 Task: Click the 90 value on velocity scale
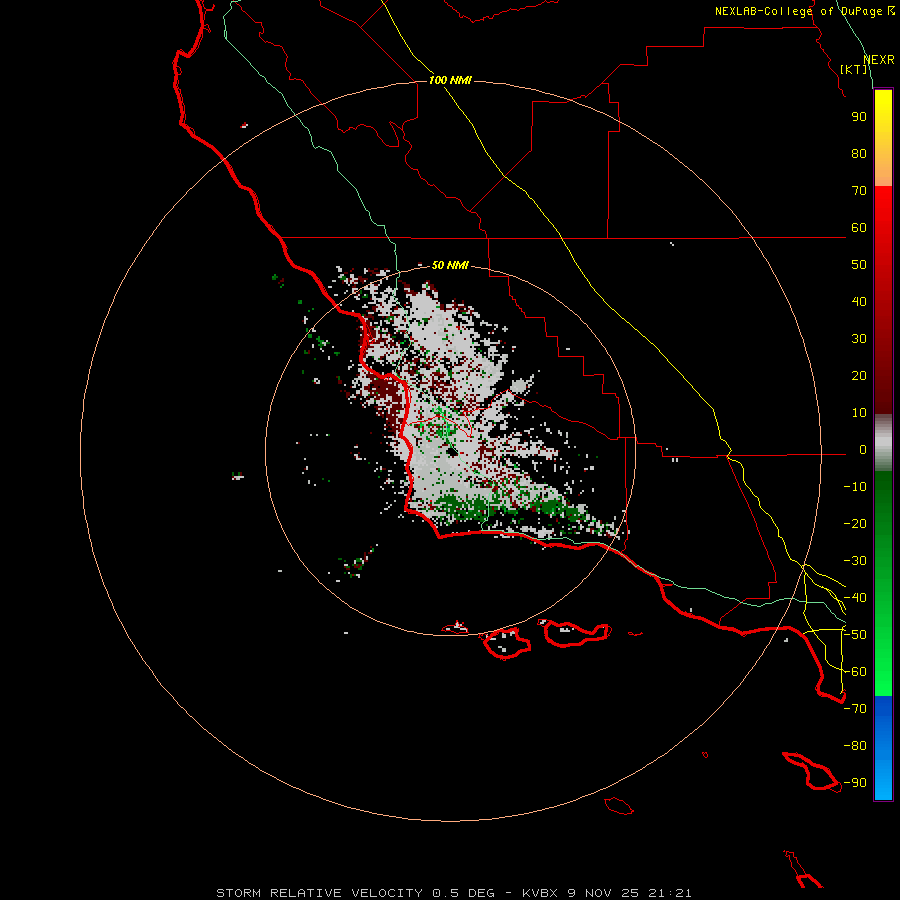click(859, 117)
